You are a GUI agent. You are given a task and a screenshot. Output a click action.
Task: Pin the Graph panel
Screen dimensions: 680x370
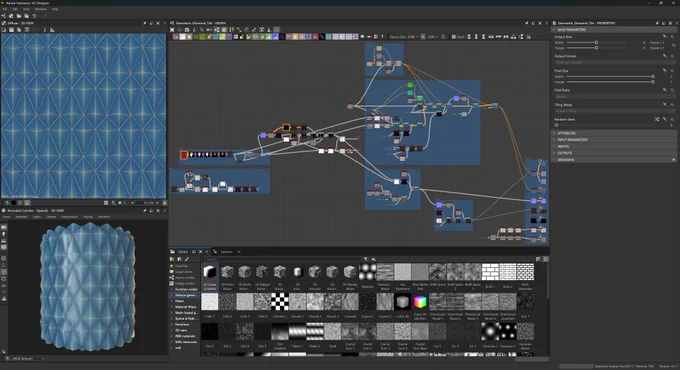point(527,23)
